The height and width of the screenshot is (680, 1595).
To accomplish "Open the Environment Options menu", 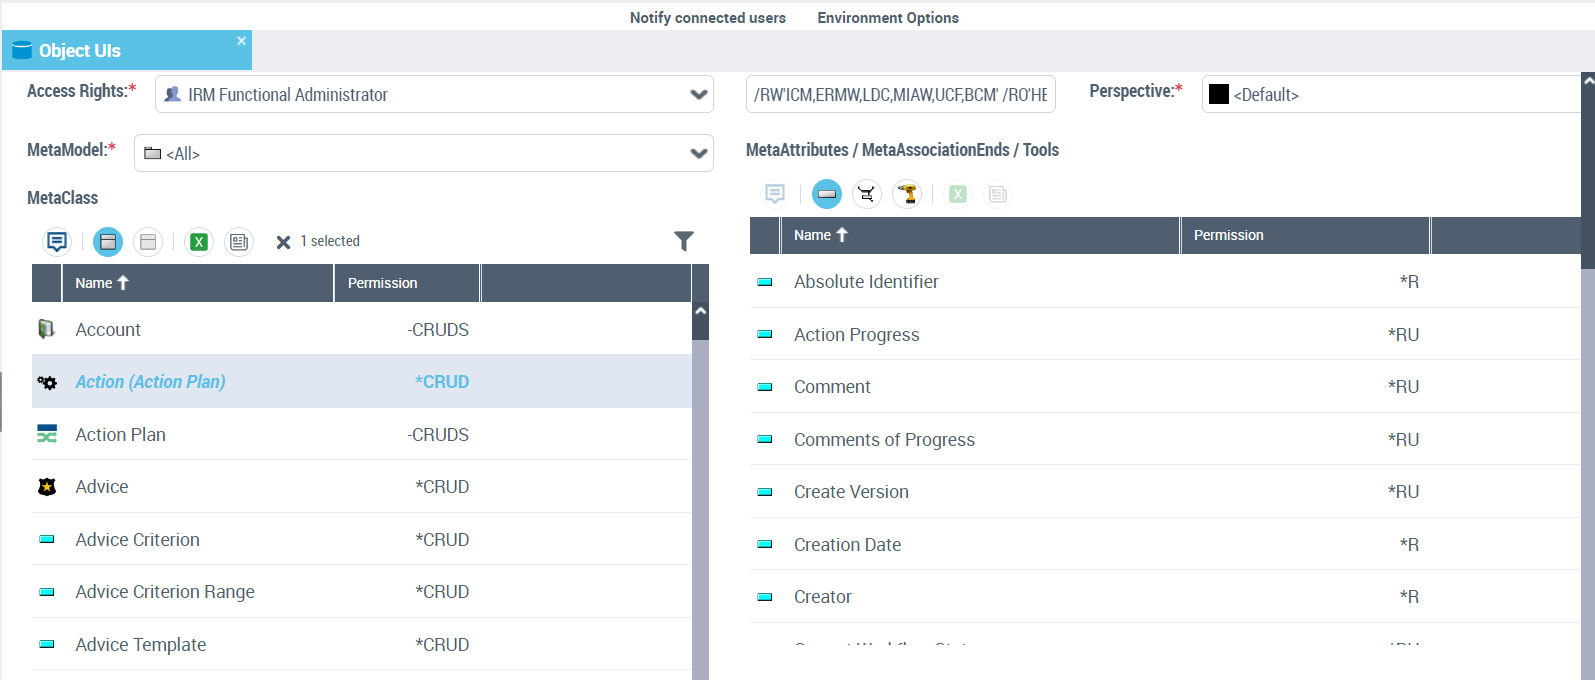I will tap(887, 18).
